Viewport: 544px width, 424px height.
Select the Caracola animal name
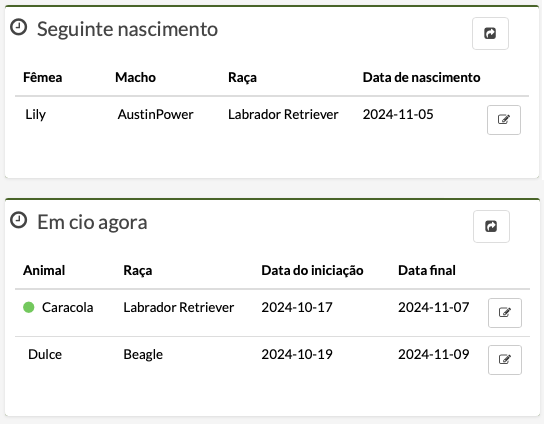pos(68,307)
